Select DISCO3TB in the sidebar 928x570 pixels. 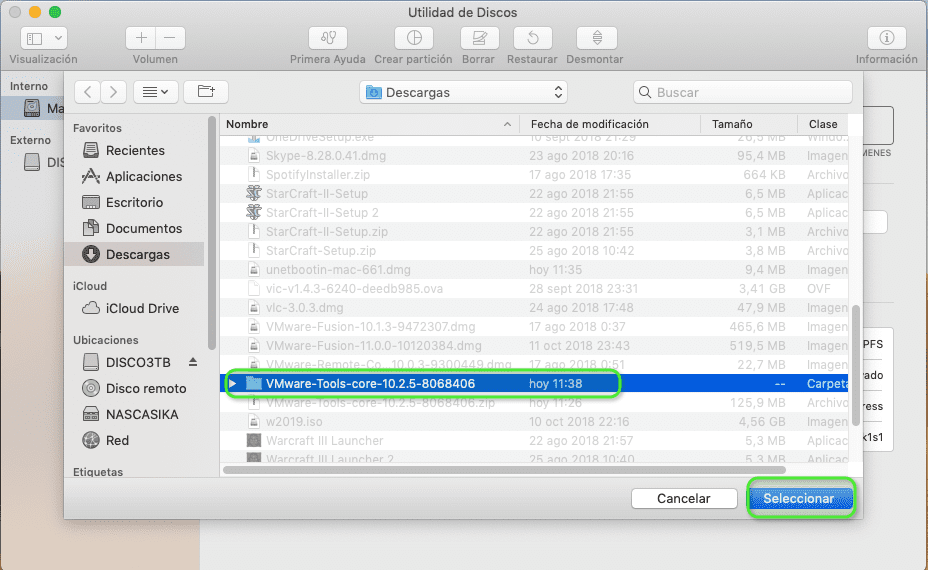click(127, 362)
